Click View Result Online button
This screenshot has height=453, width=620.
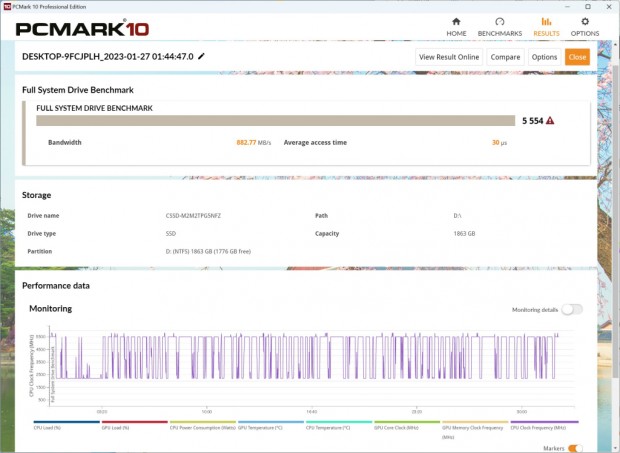(449, 57)
